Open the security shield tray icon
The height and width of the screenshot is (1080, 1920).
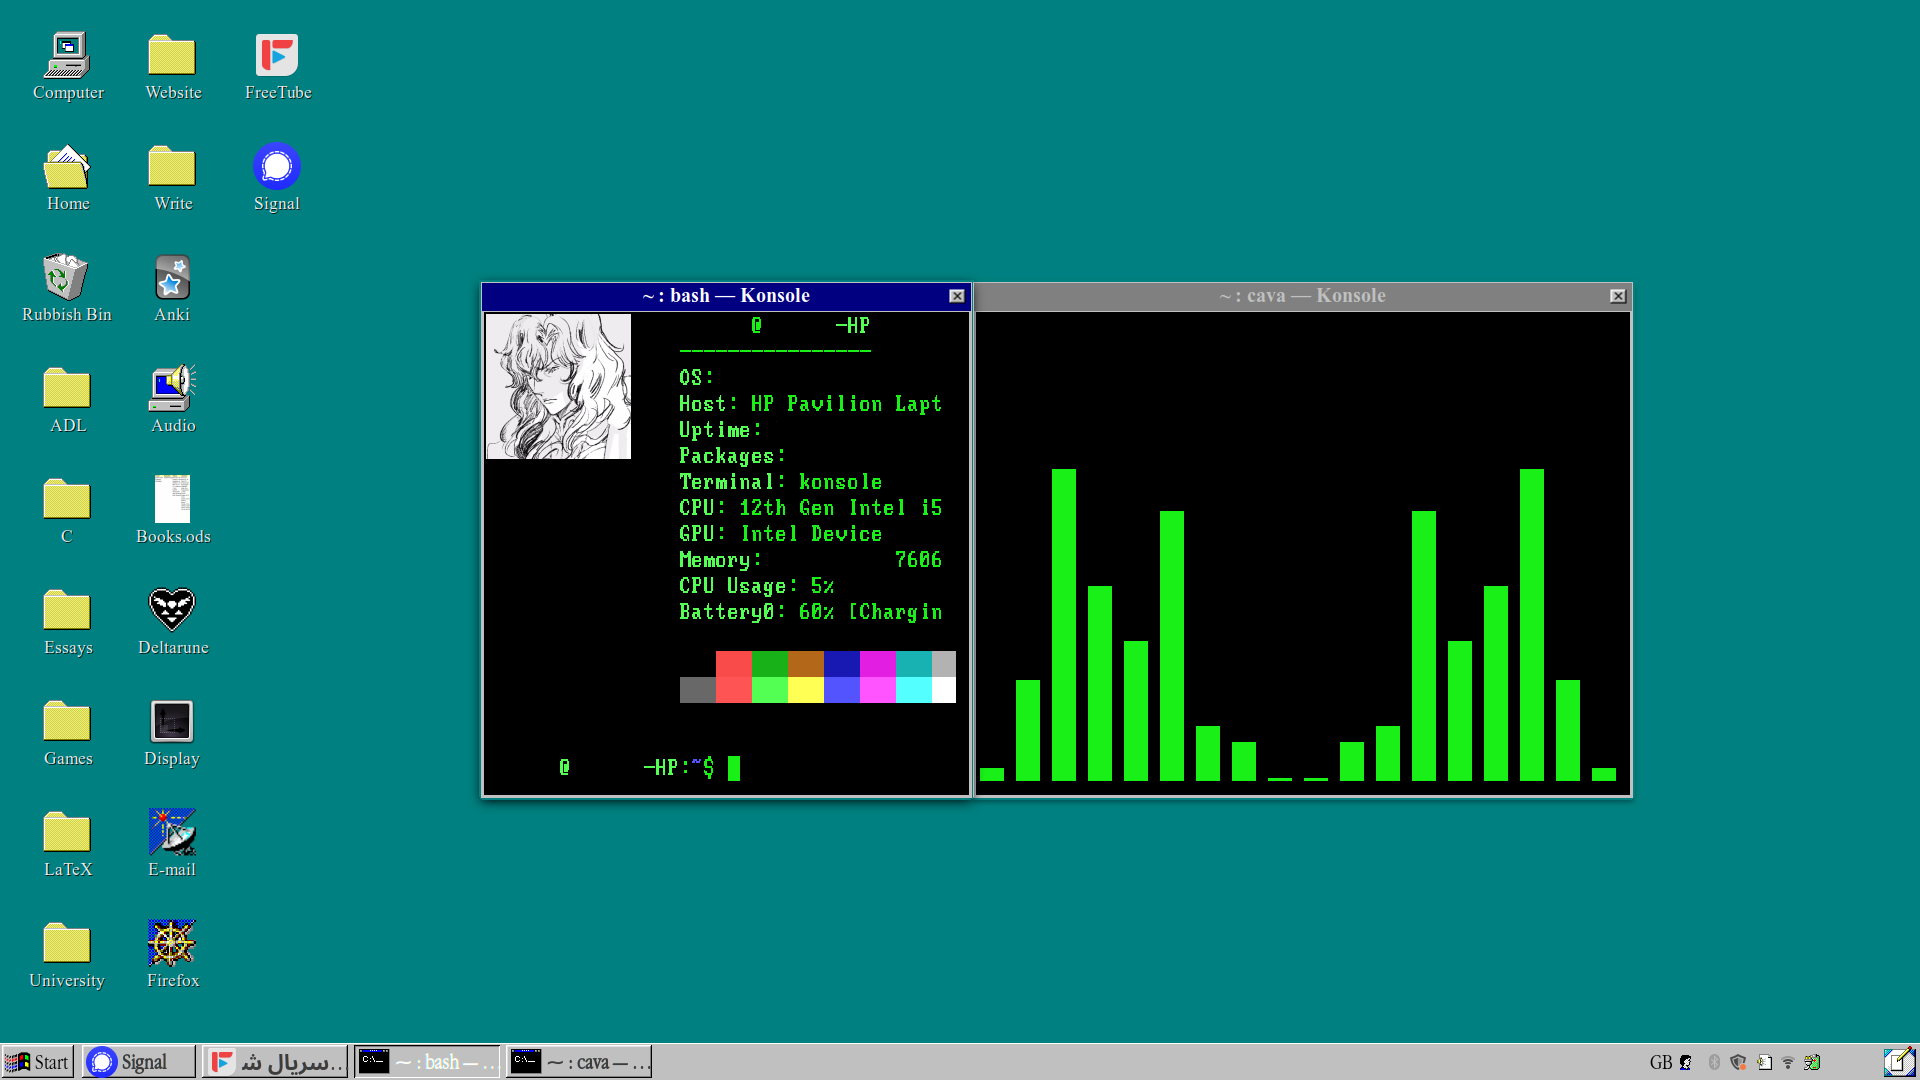pos(1738,1063)
